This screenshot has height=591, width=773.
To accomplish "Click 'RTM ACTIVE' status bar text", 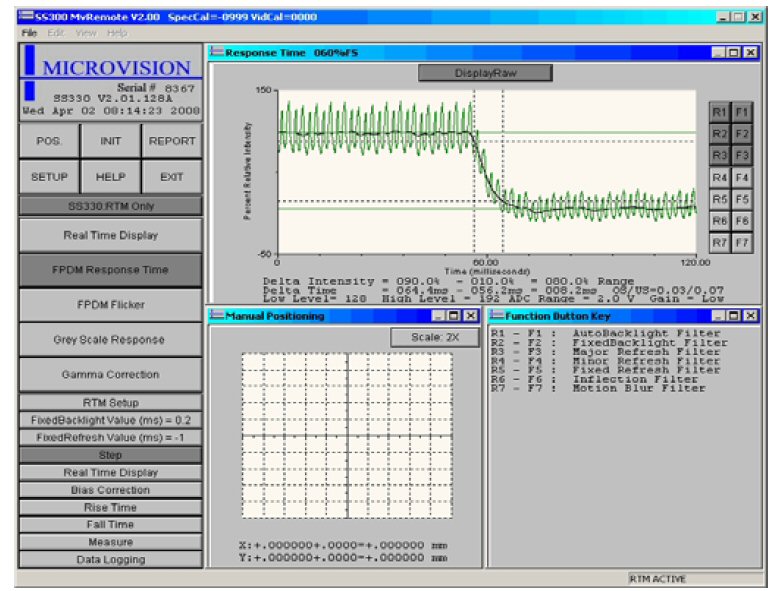I will (x=658, y=579).
